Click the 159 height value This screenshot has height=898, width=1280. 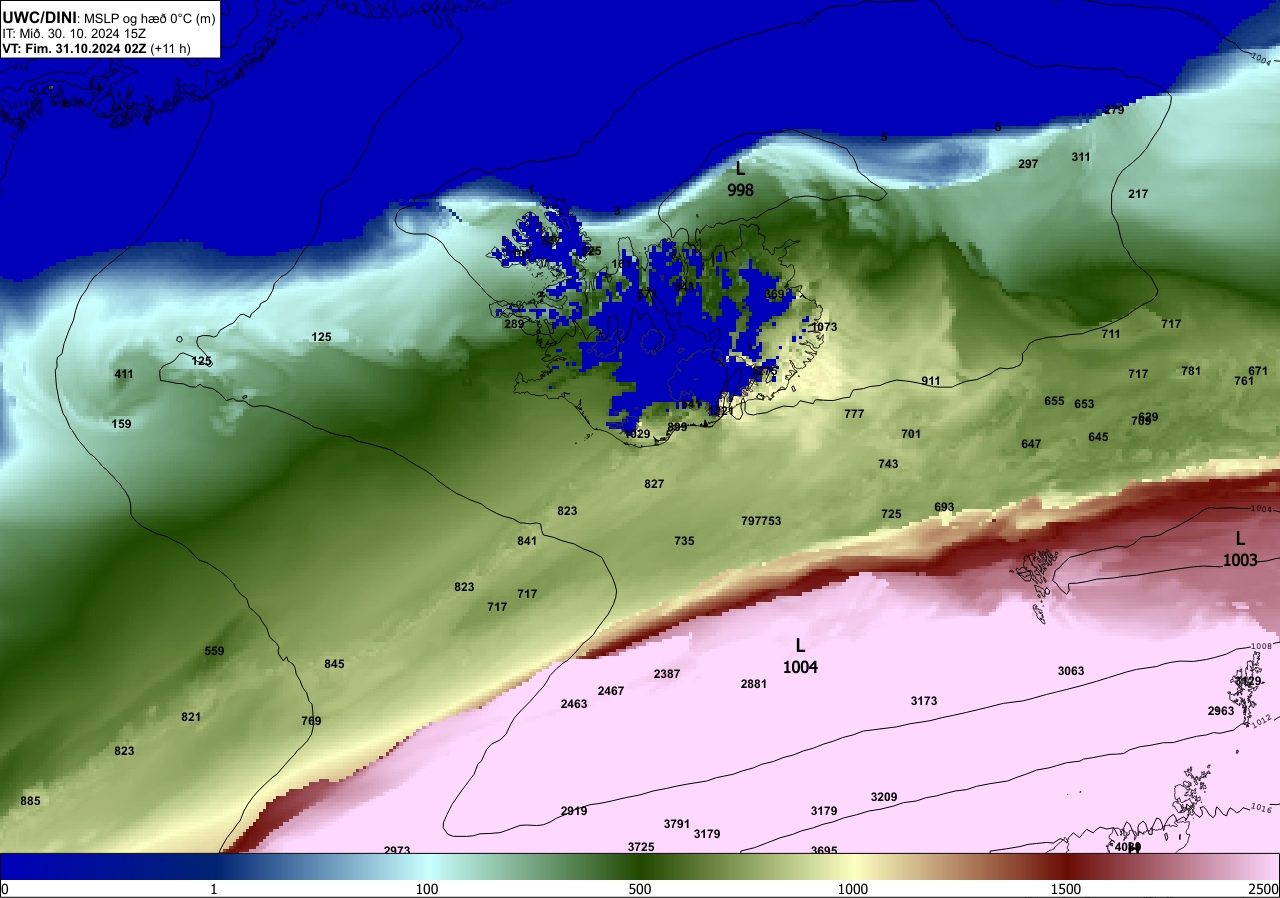pos(121,424)
